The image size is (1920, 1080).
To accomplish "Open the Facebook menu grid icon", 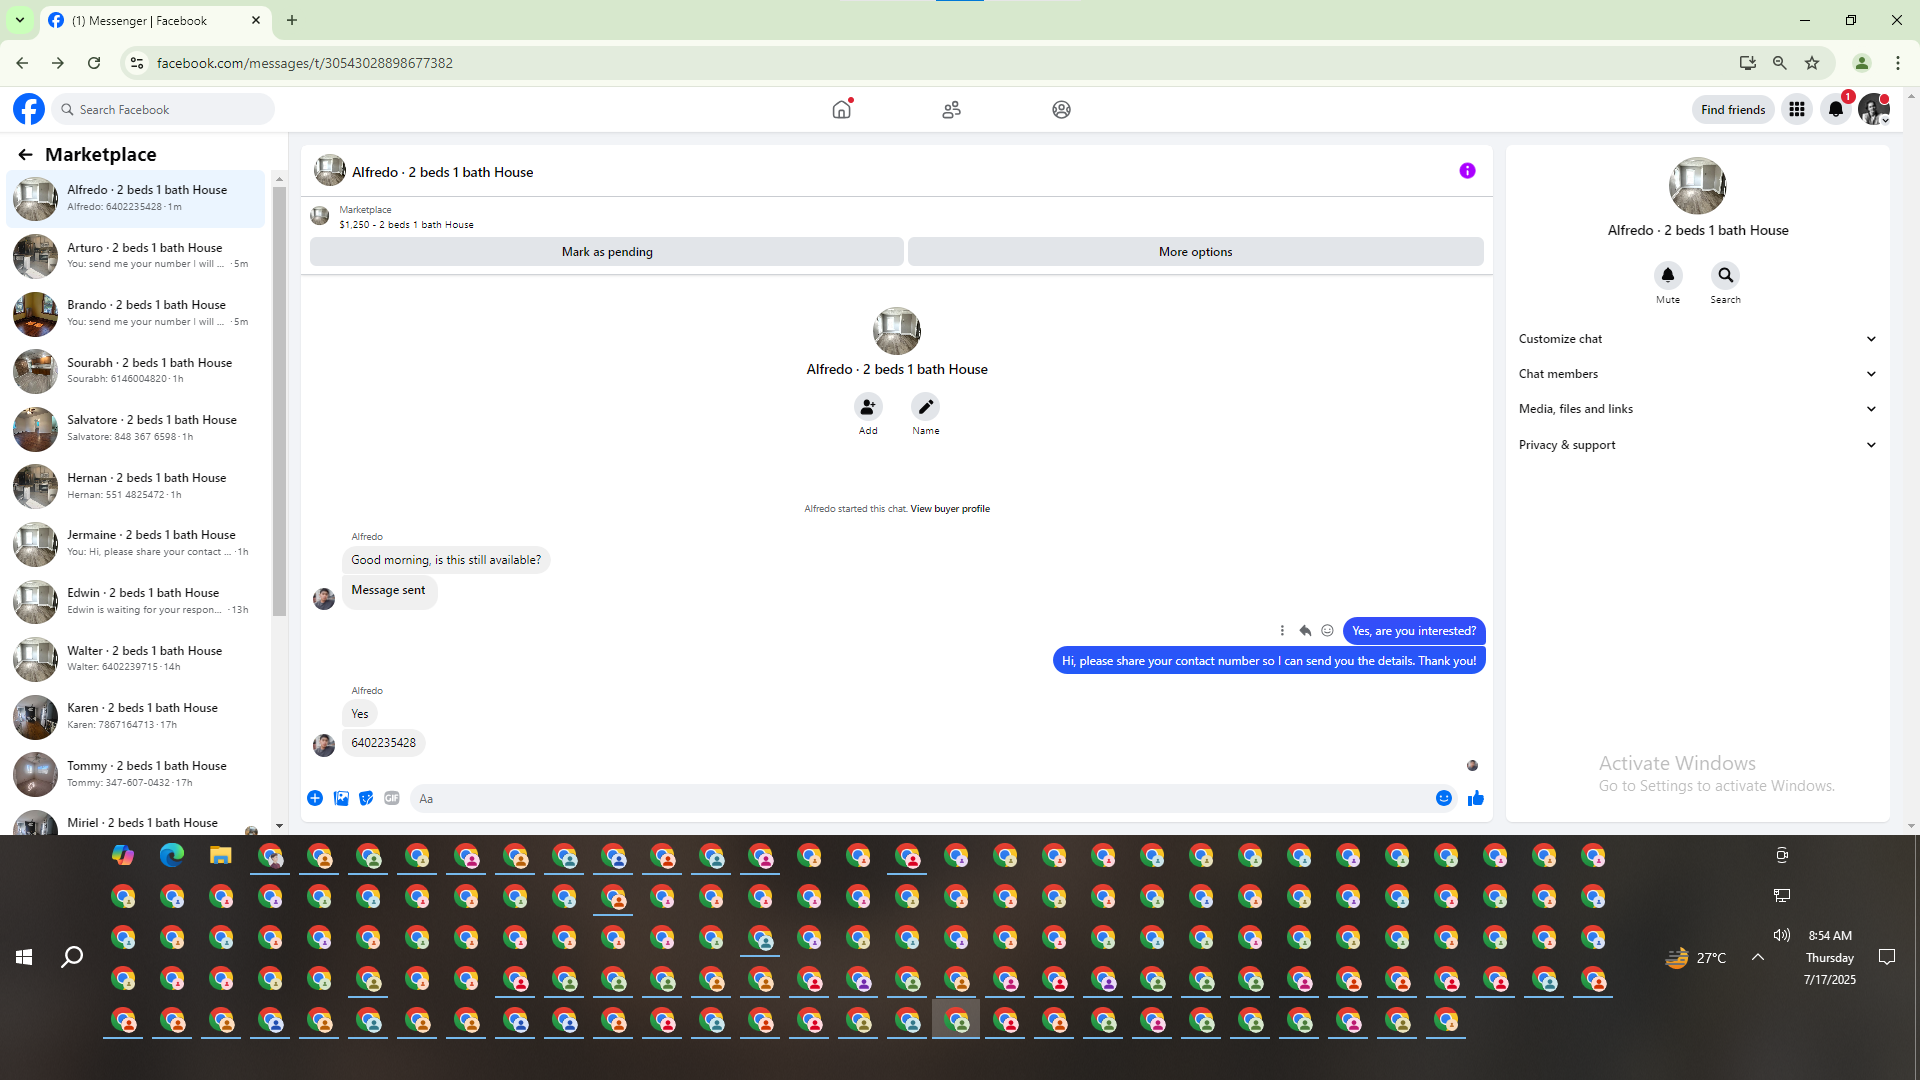I will point(1797,110).
